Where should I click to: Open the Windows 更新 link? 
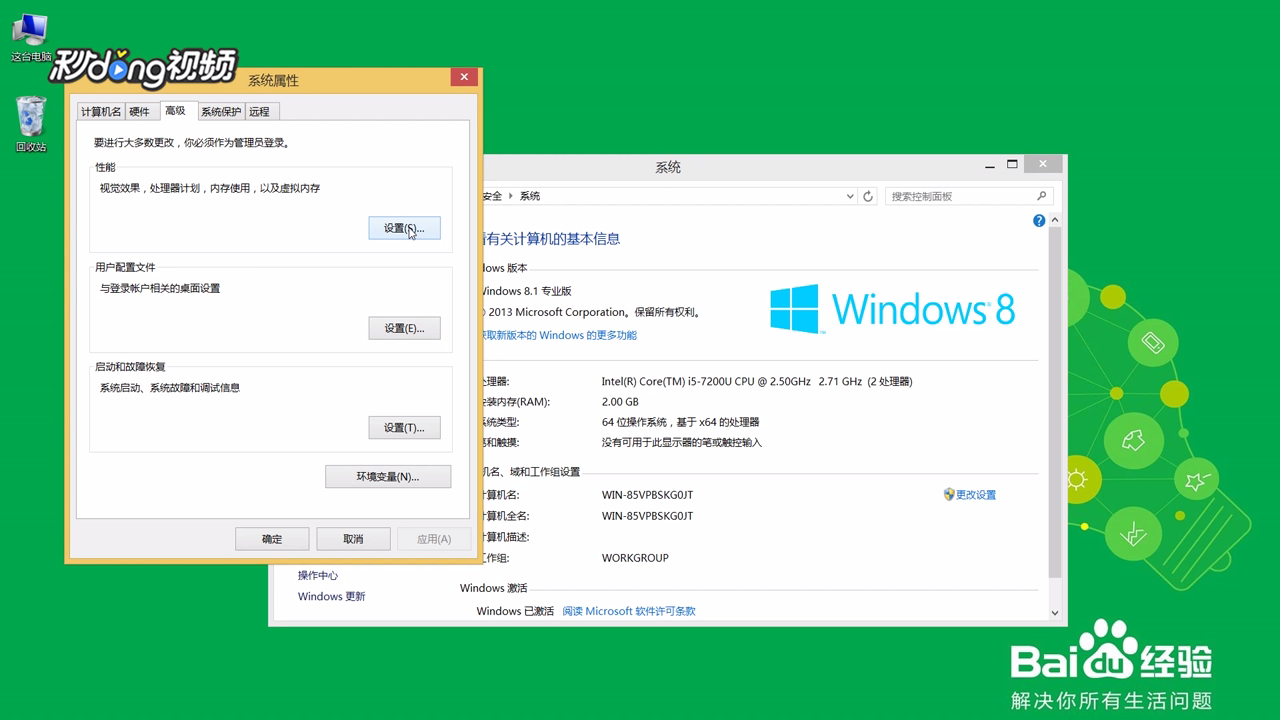(331, 596)
